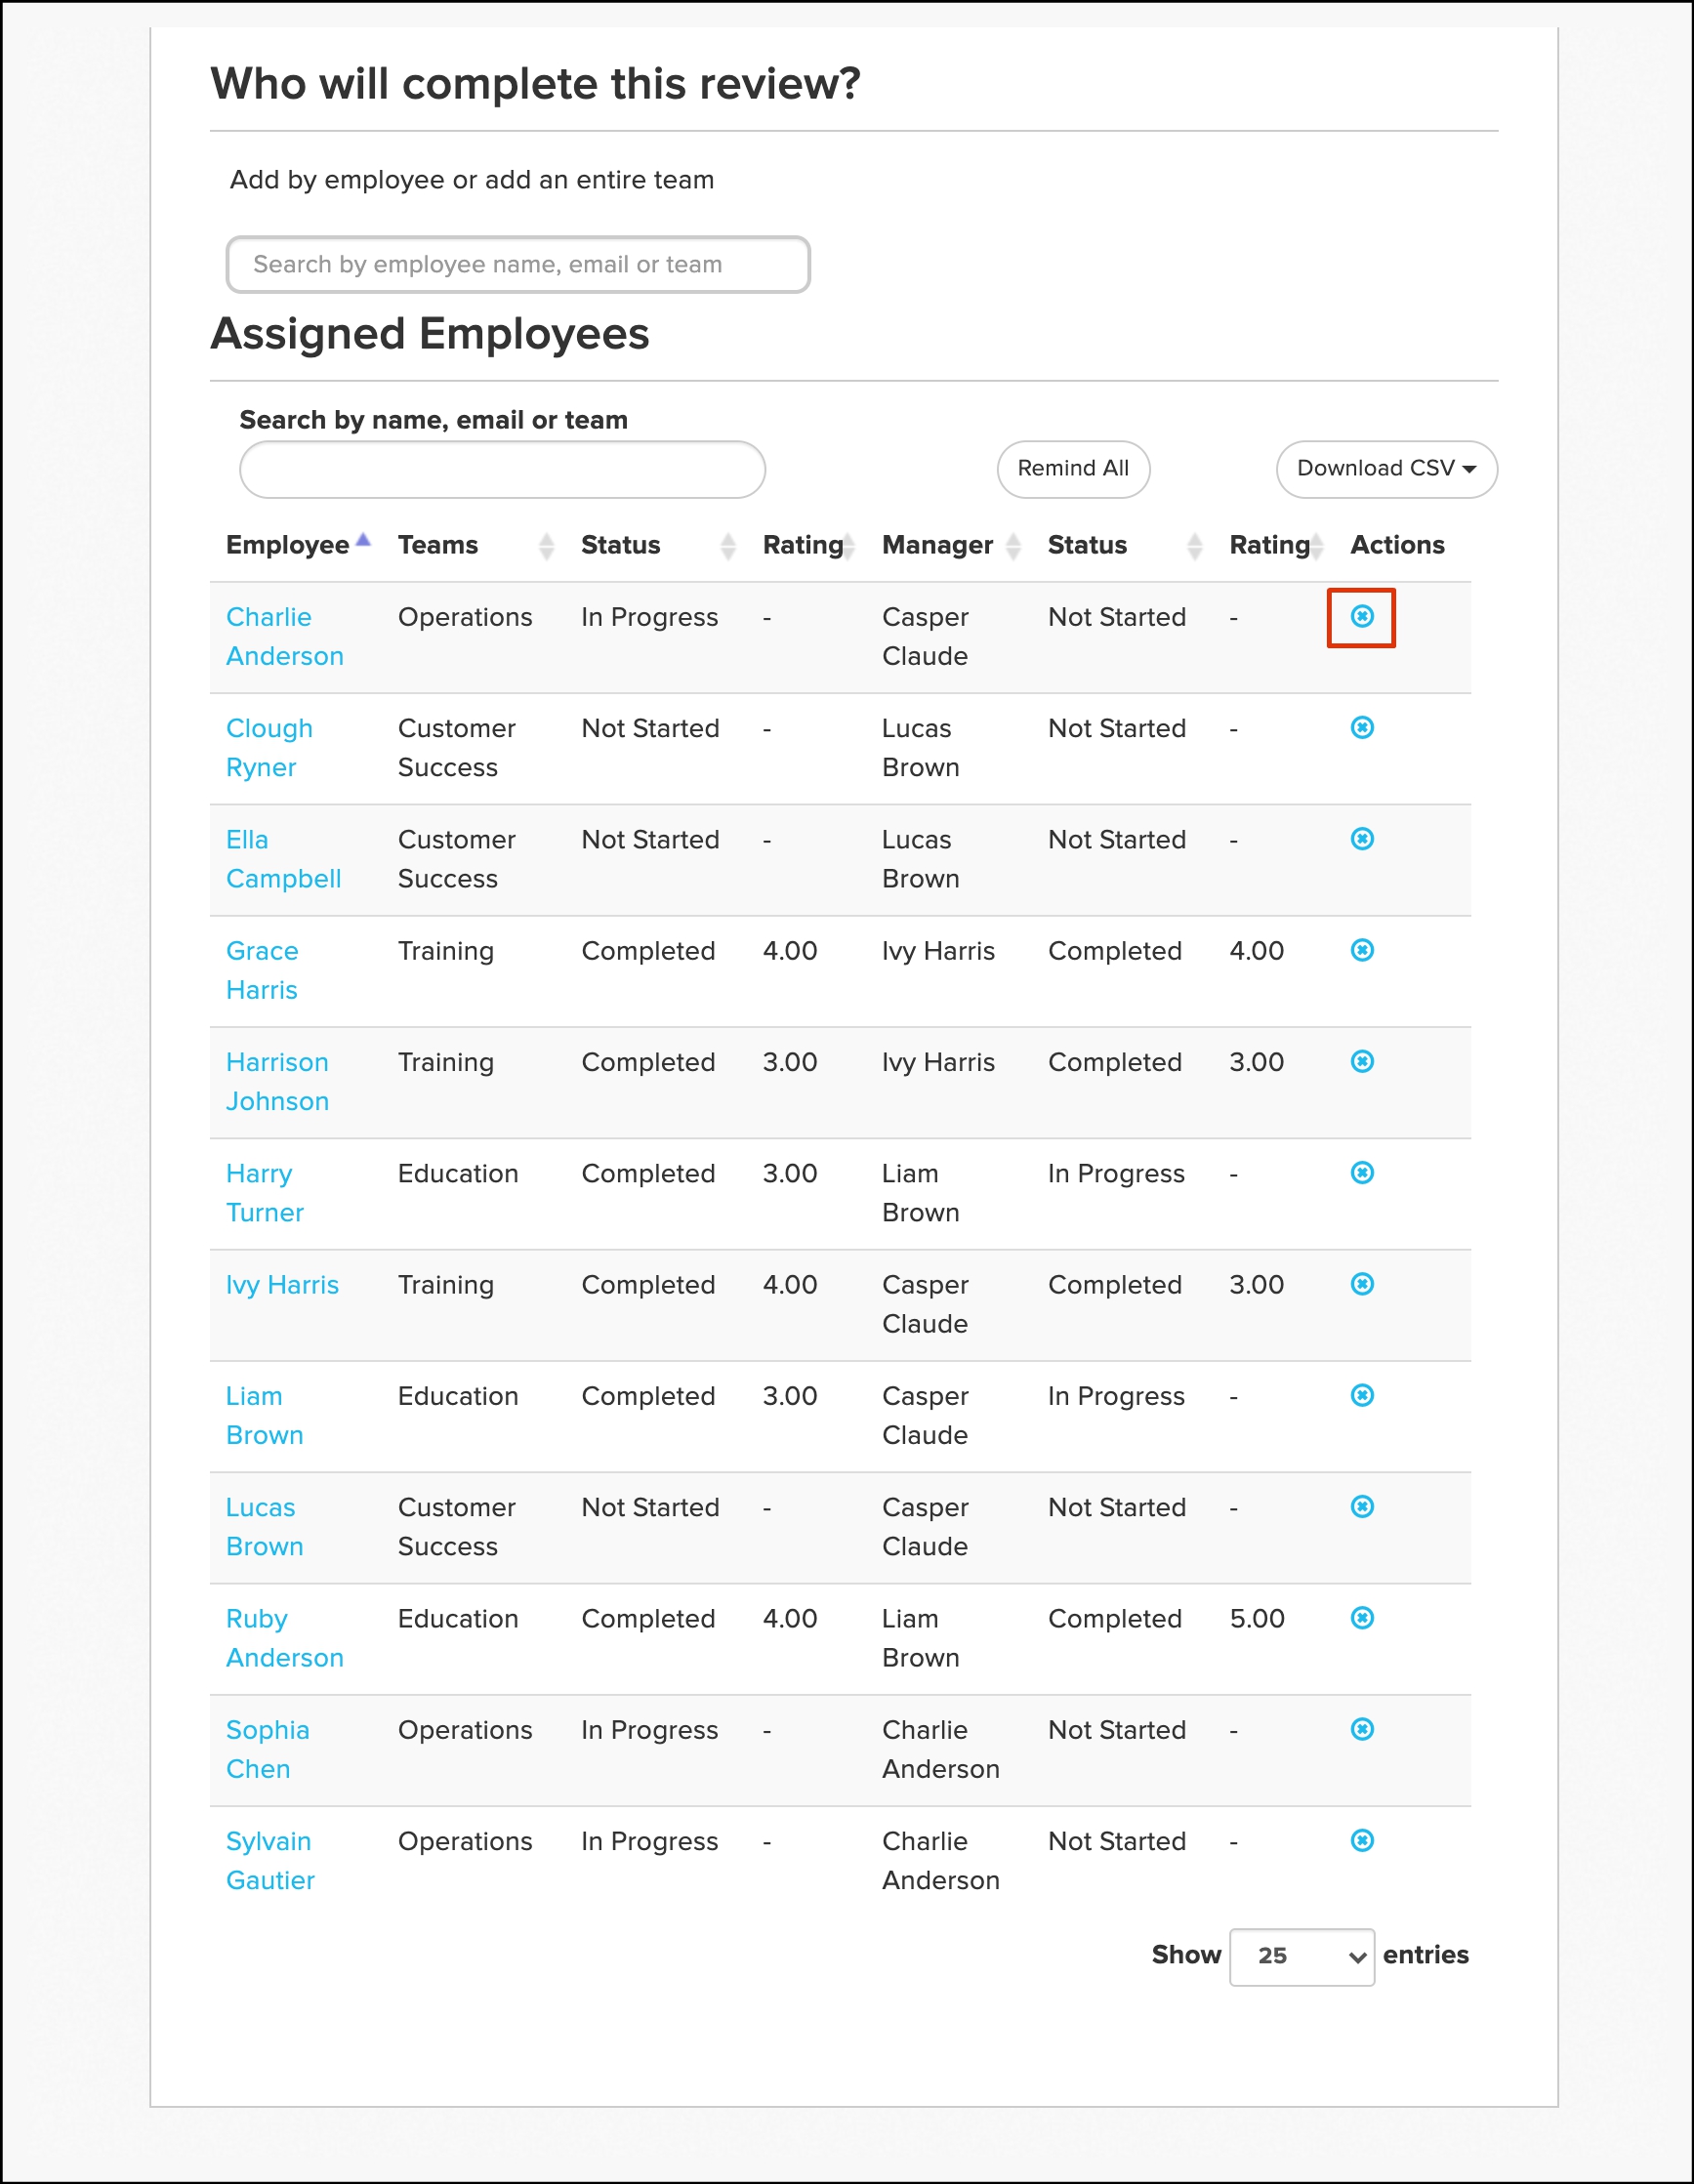Click Ella Campbell's Not Started employee status

click(x=650, y=839)
